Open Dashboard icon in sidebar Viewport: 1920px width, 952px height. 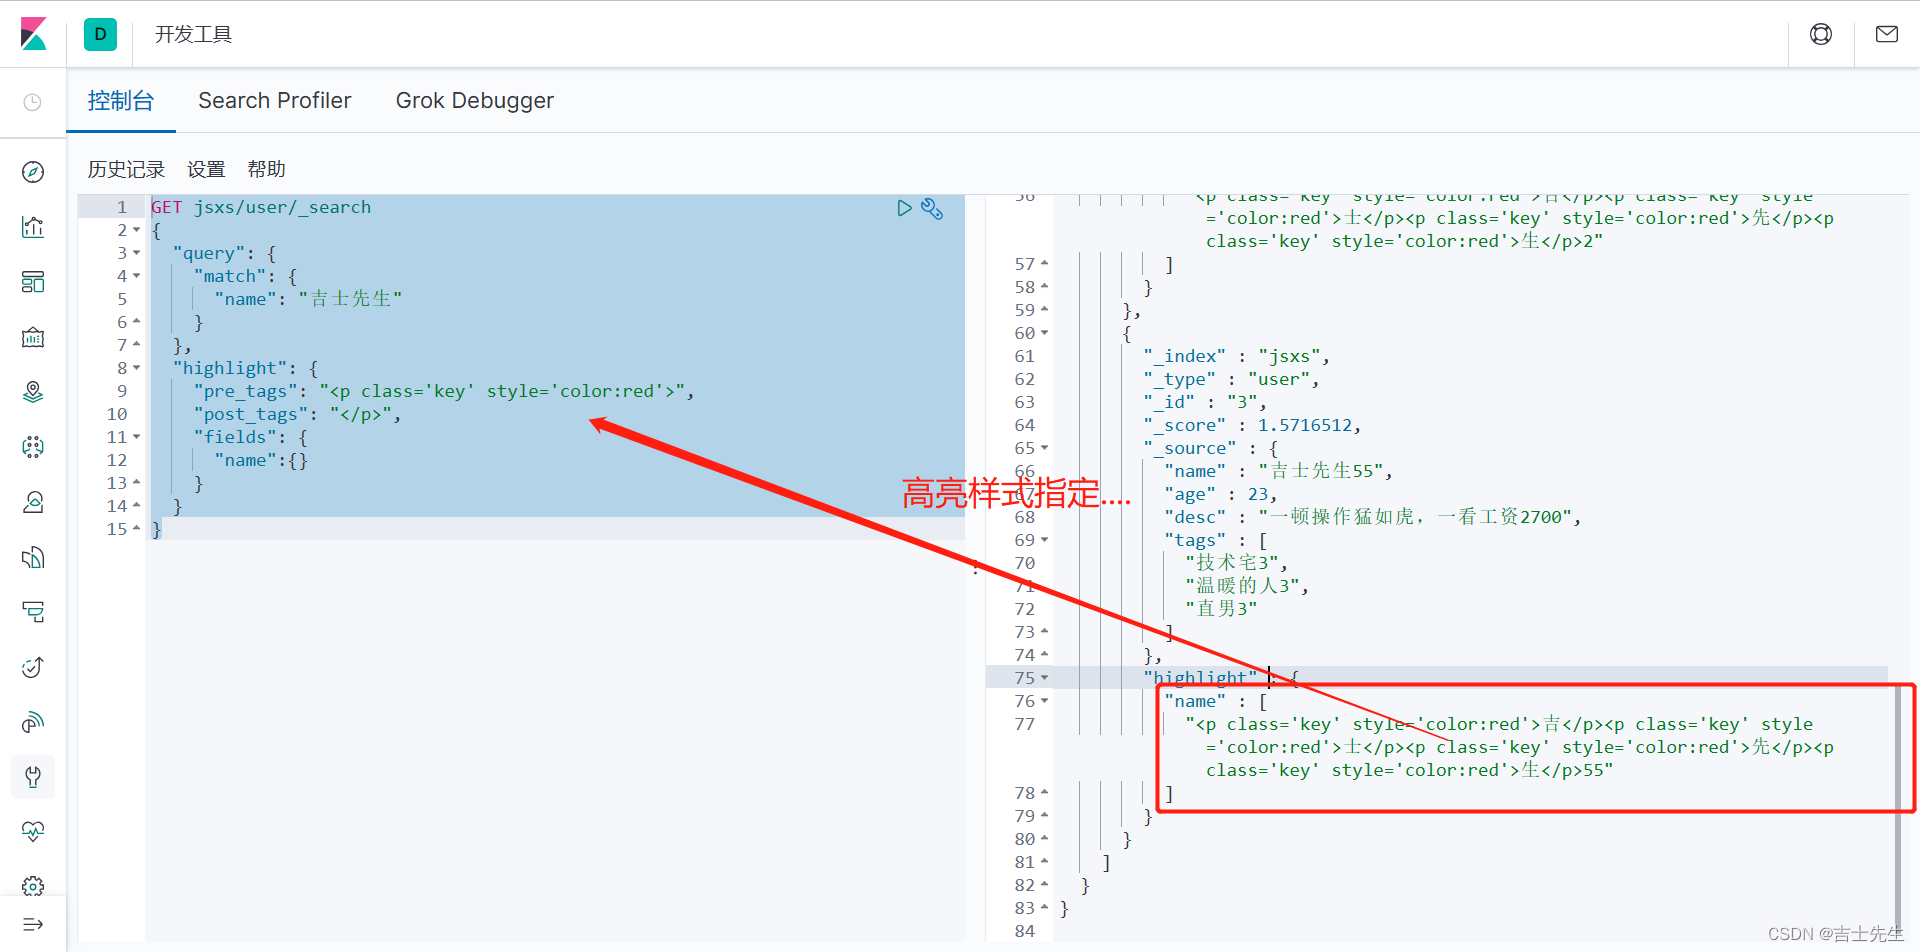[x=33, y=282]
